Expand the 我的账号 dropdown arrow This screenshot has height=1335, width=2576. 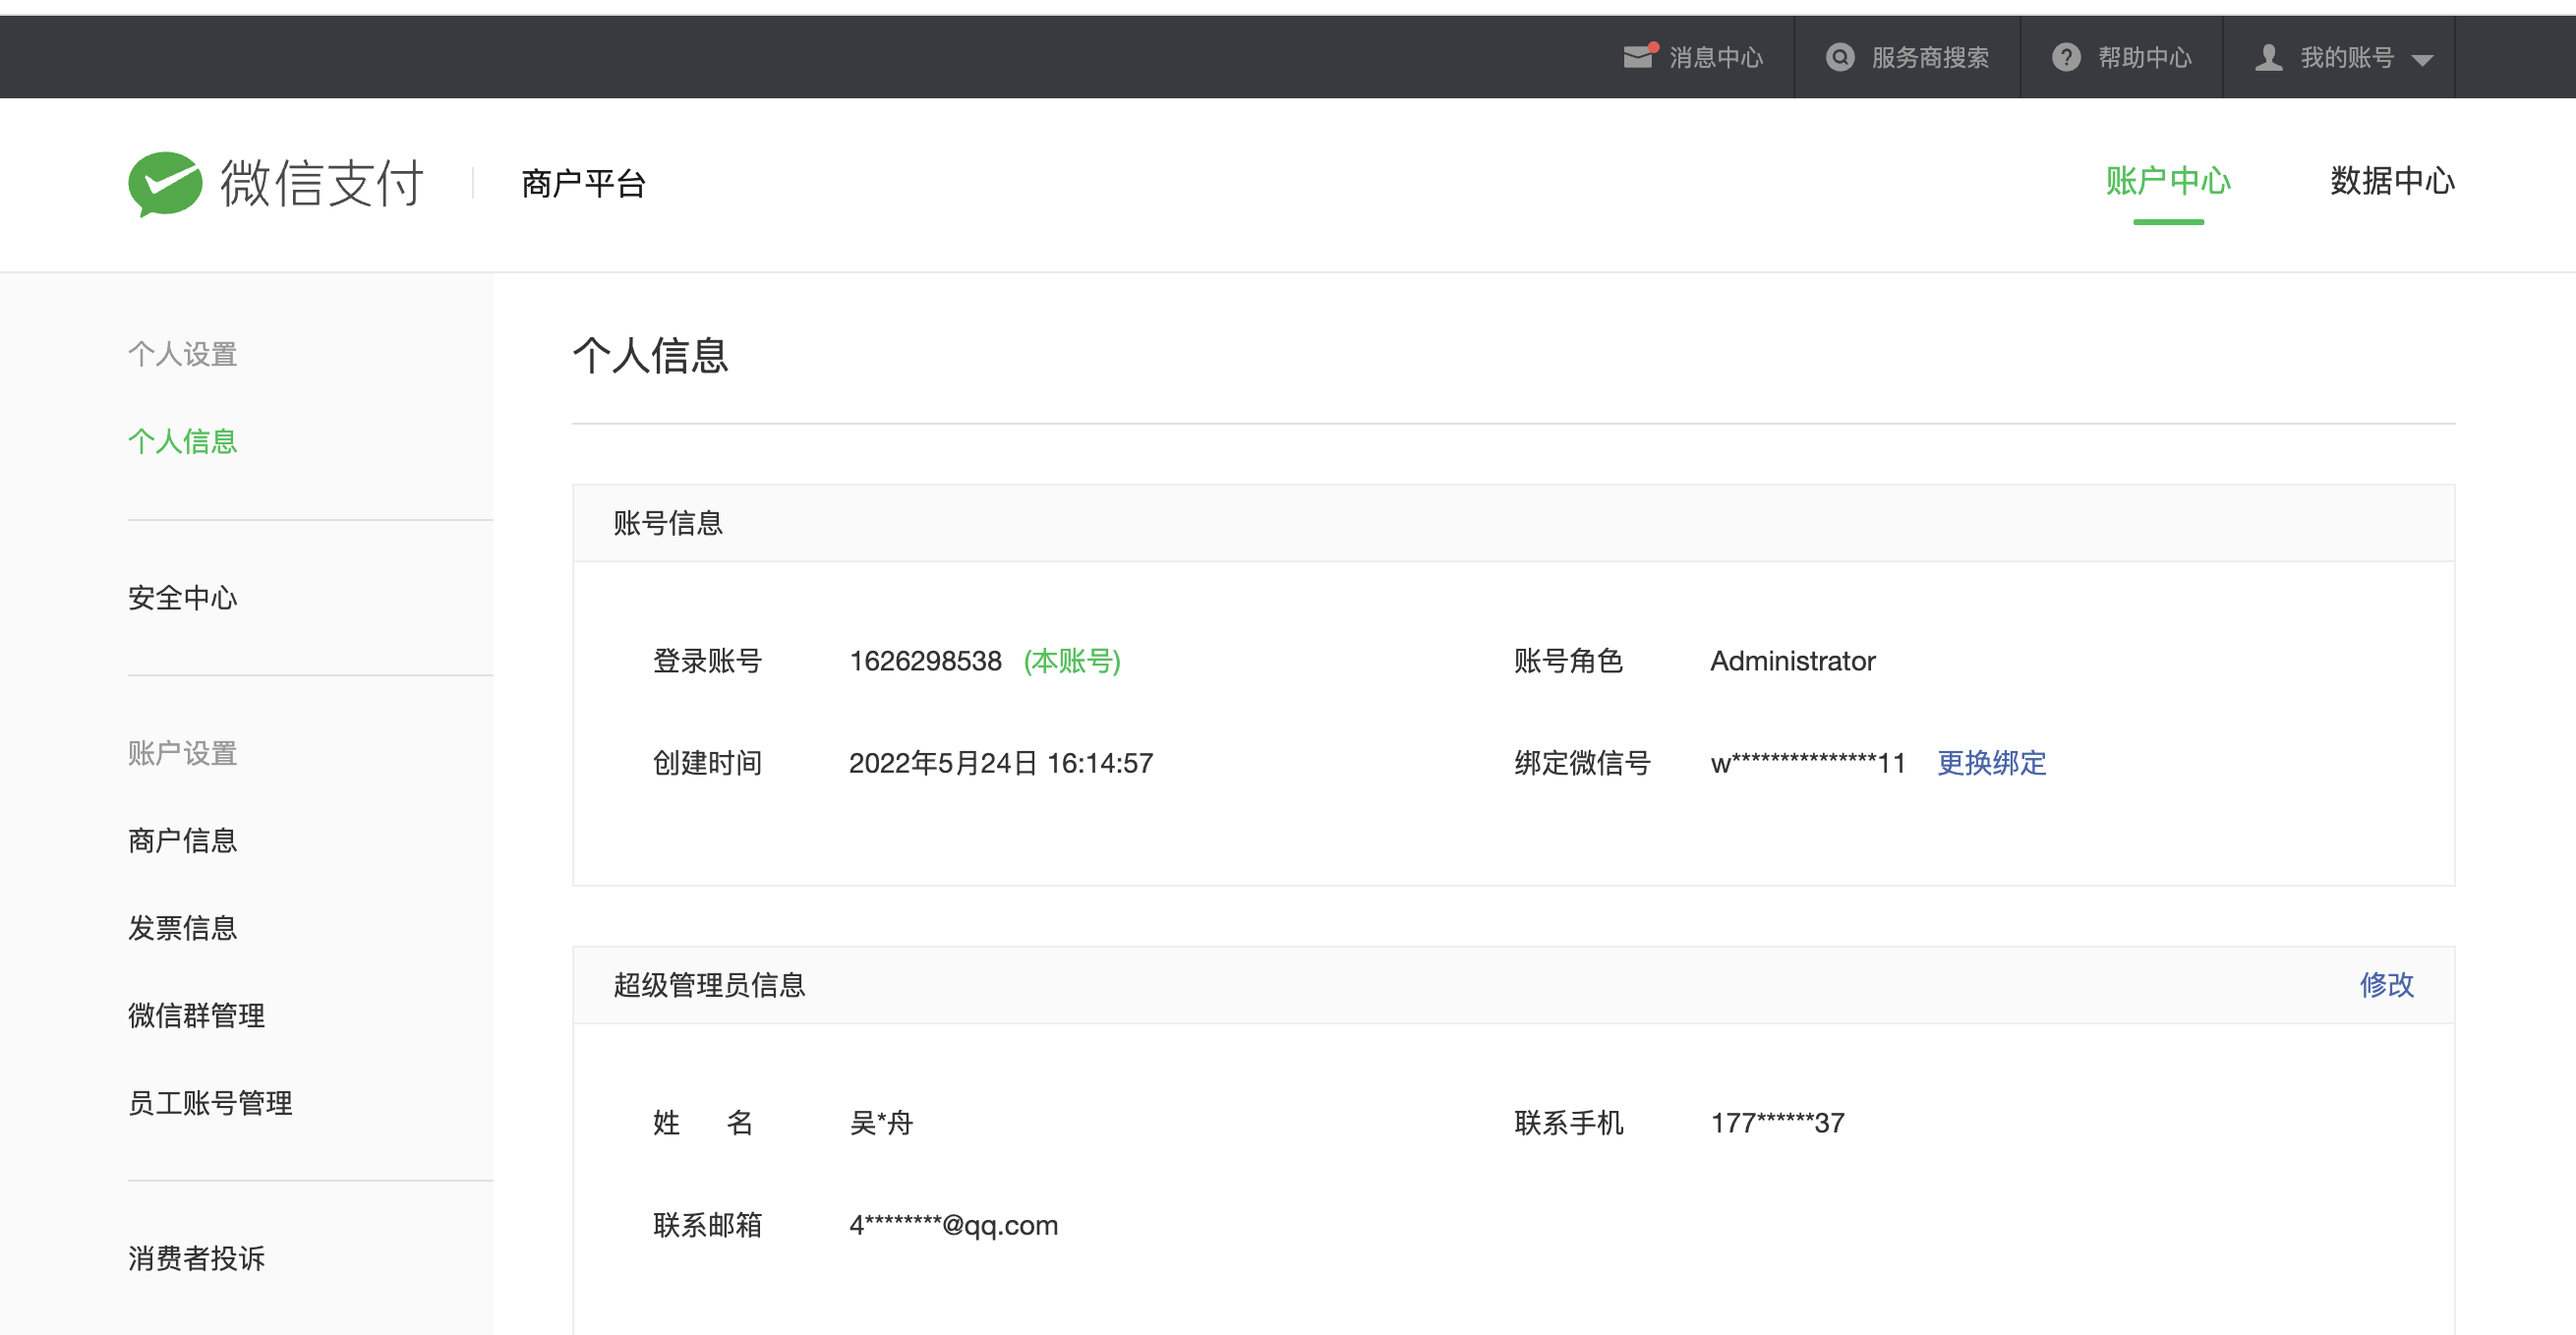point(2422,60)
